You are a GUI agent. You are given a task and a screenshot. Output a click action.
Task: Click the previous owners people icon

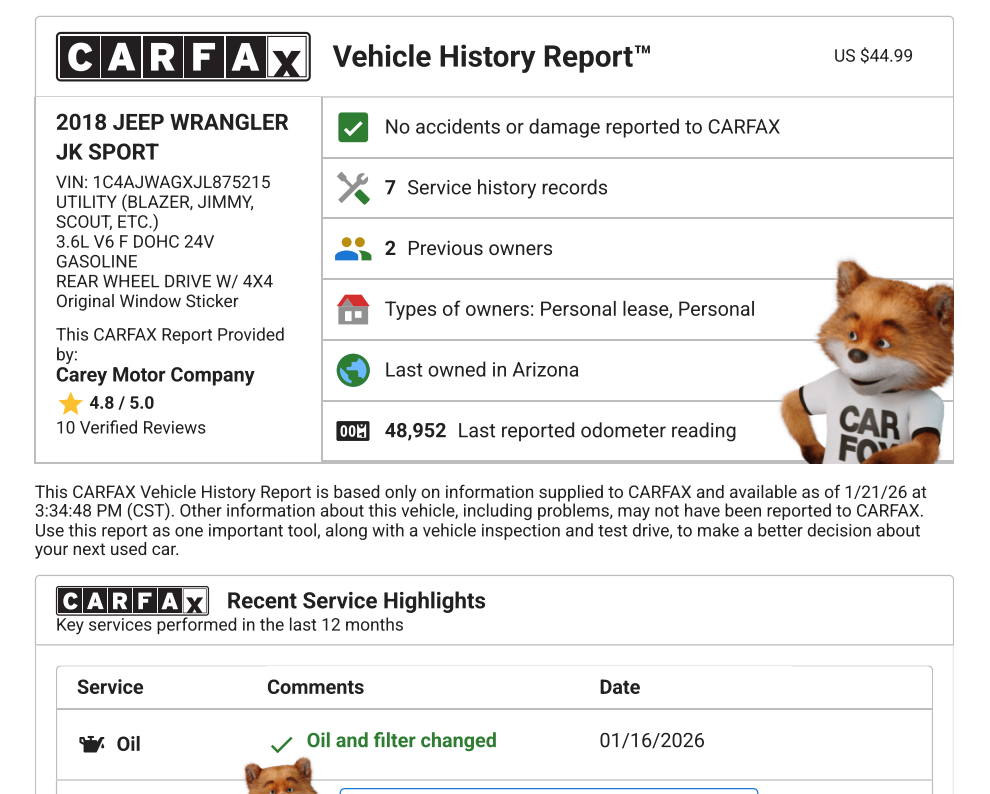coord(353,249)
